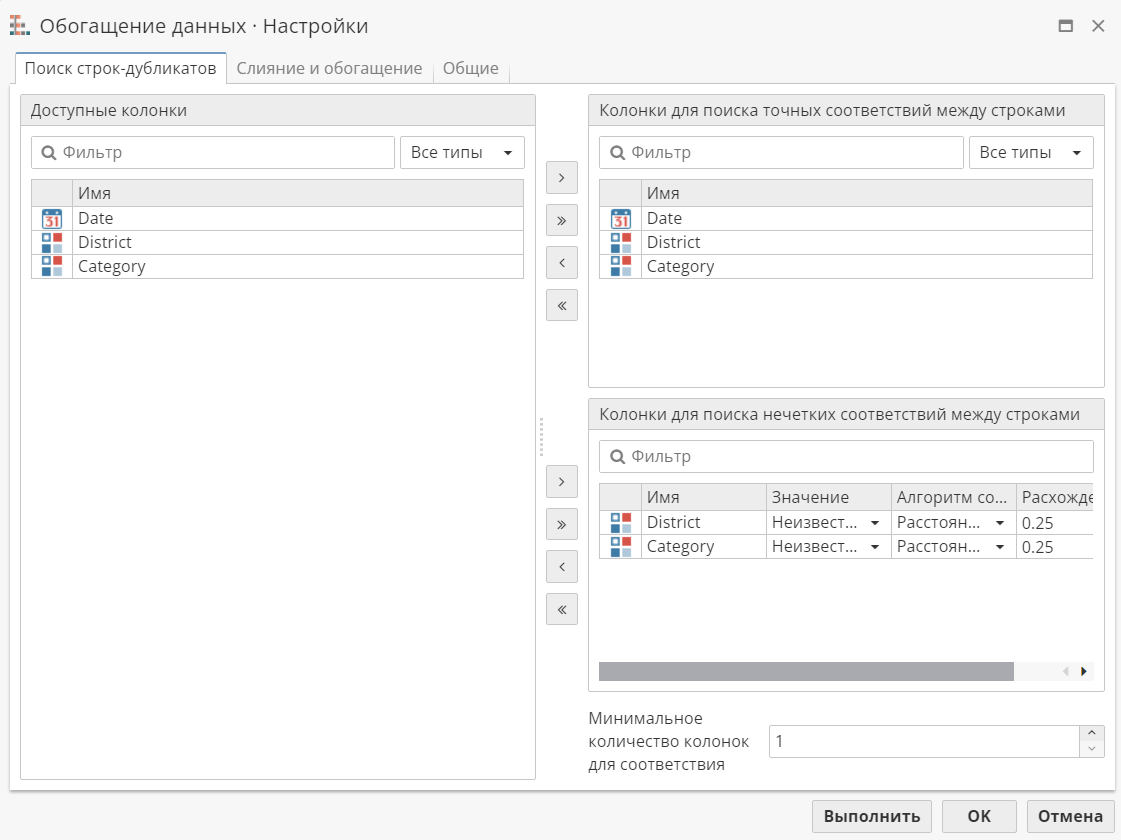Open the Общие tab
1121x840 pixels.
471,68
